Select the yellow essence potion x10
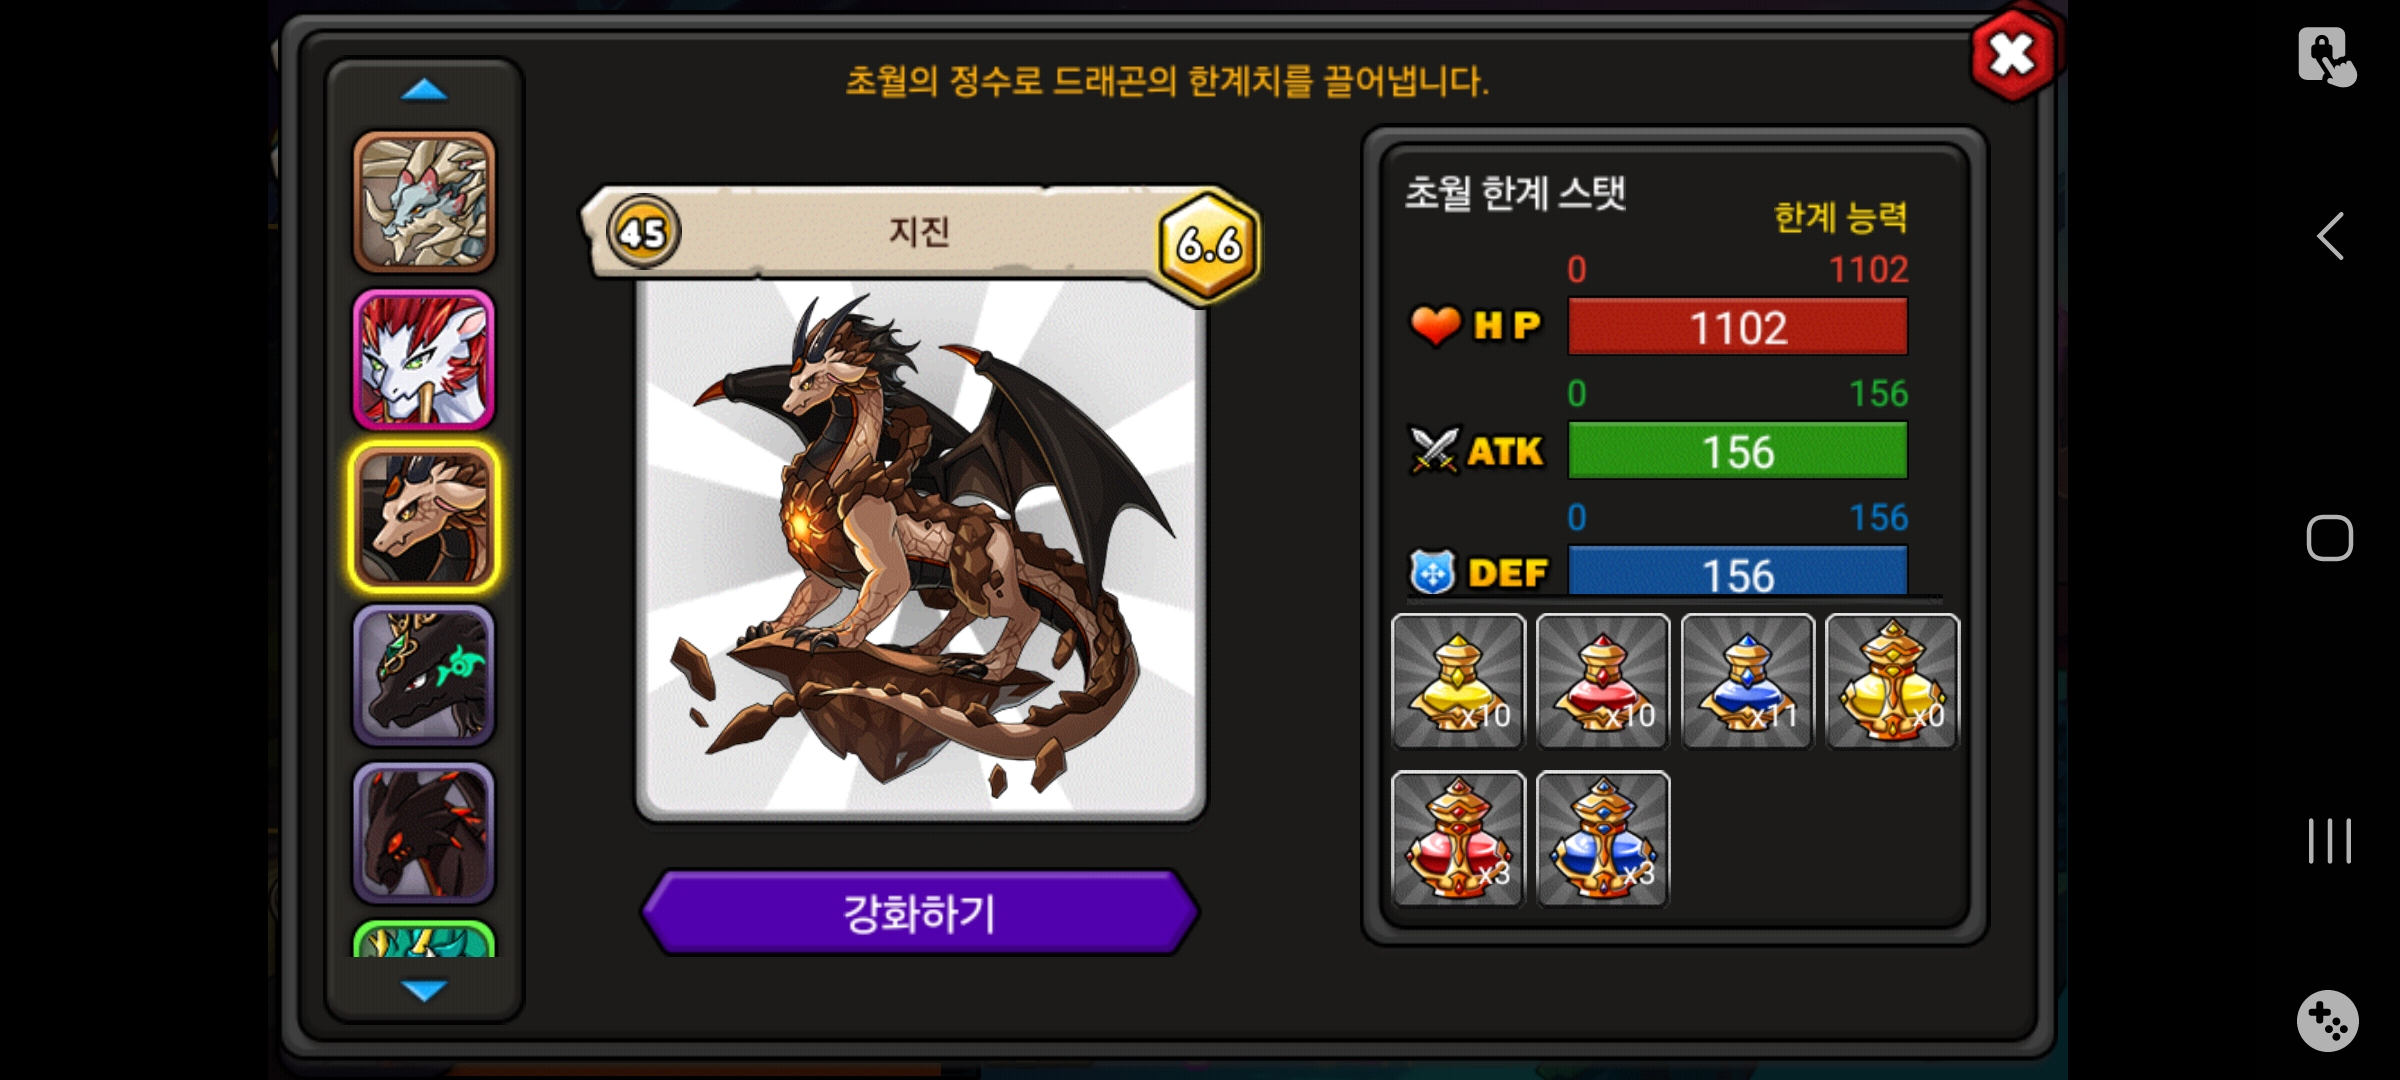 pos(1458,681)
